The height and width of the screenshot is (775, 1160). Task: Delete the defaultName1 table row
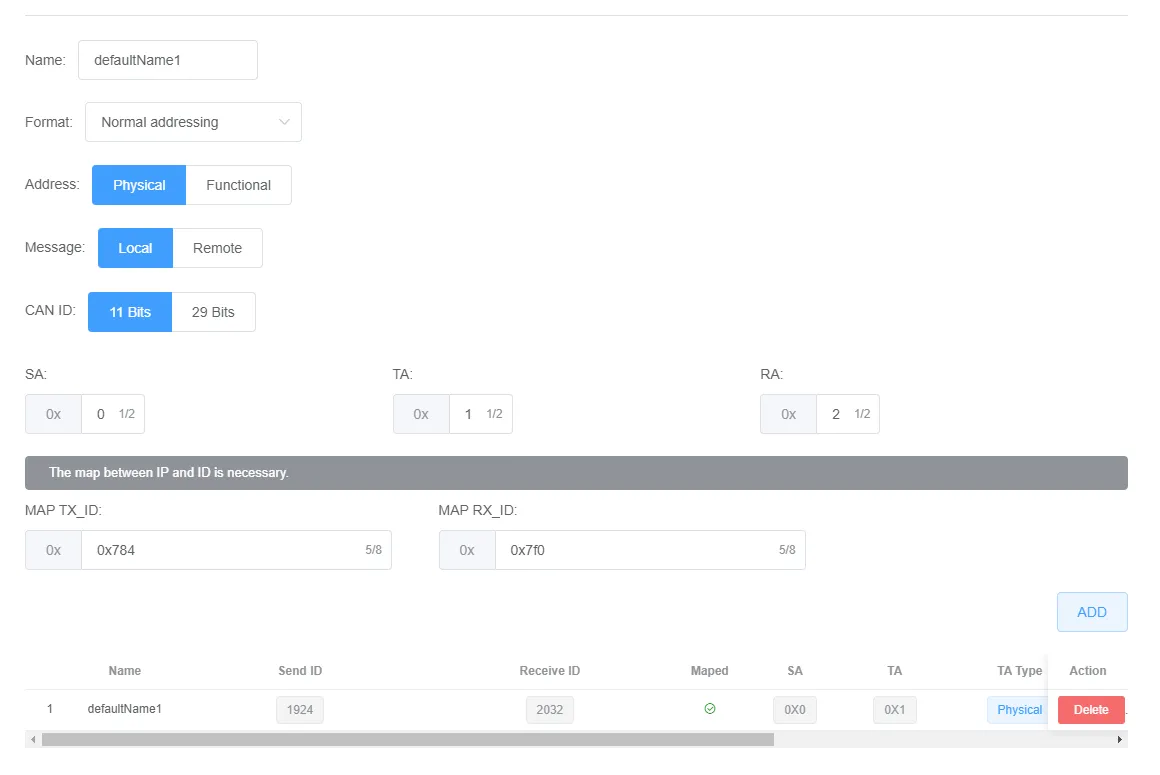tap(1091, 710)
